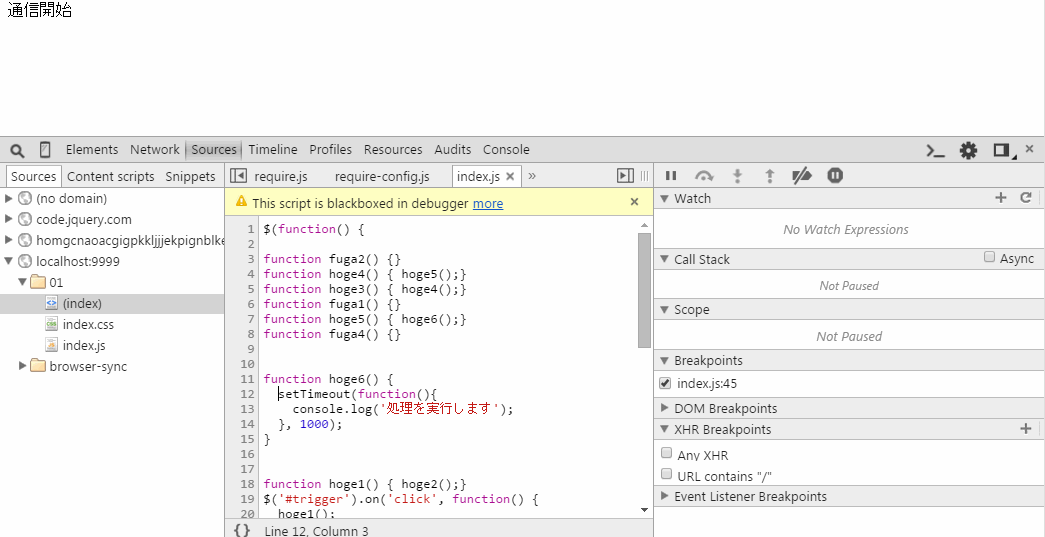
Task: Click pause on exceptions icon
Action: (835, 175)
